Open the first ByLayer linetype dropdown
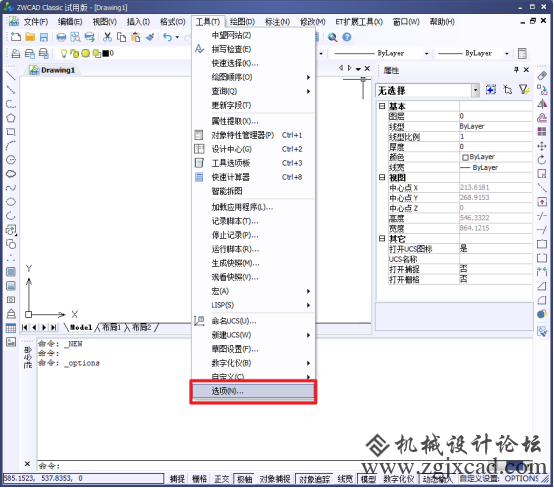Viewport: 554px width, 488px height. click(x=426, y=53)
